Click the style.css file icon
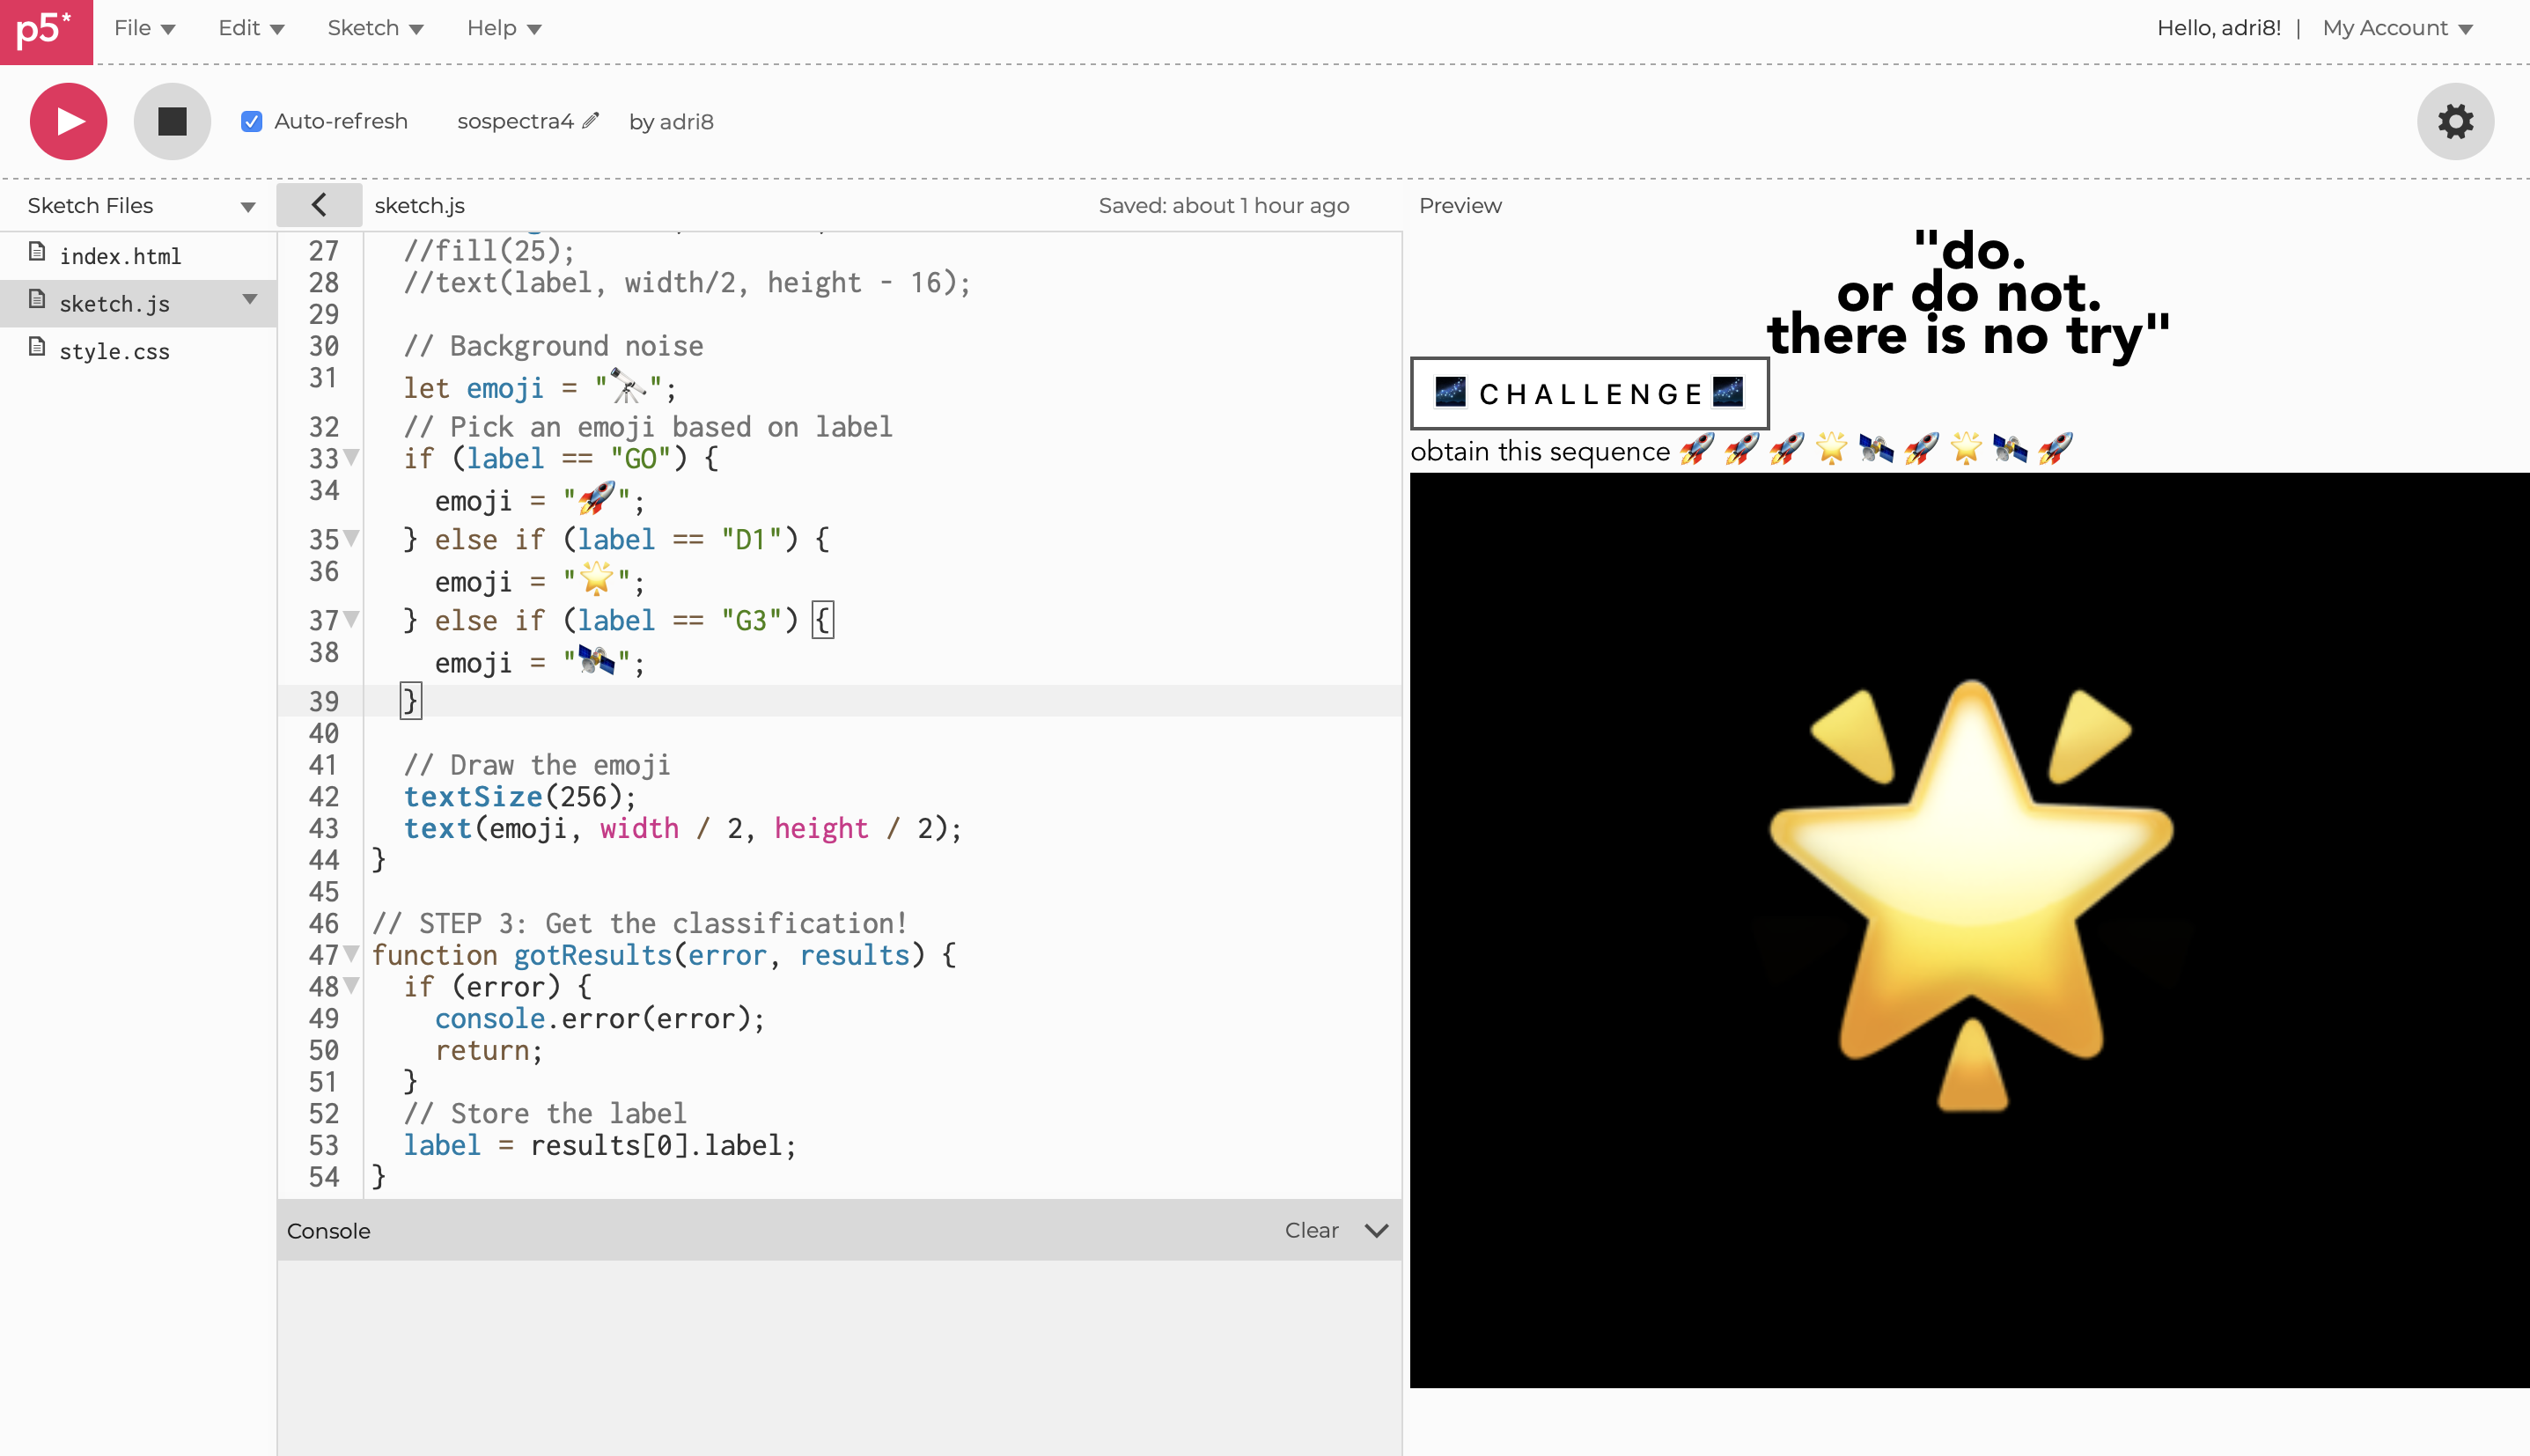 coord(38,348)
